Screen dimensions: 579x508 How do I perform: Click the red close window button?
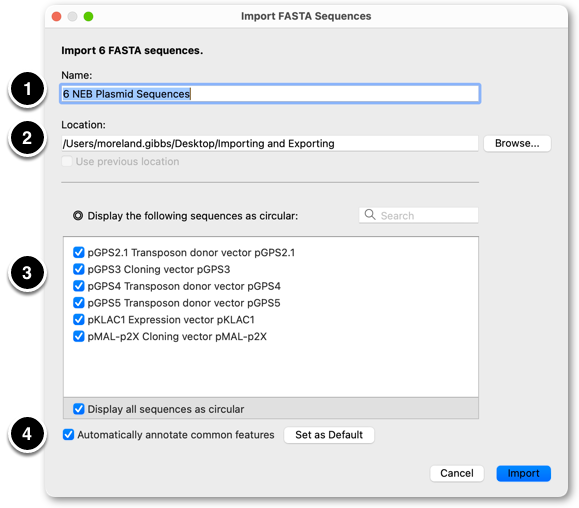56,16
